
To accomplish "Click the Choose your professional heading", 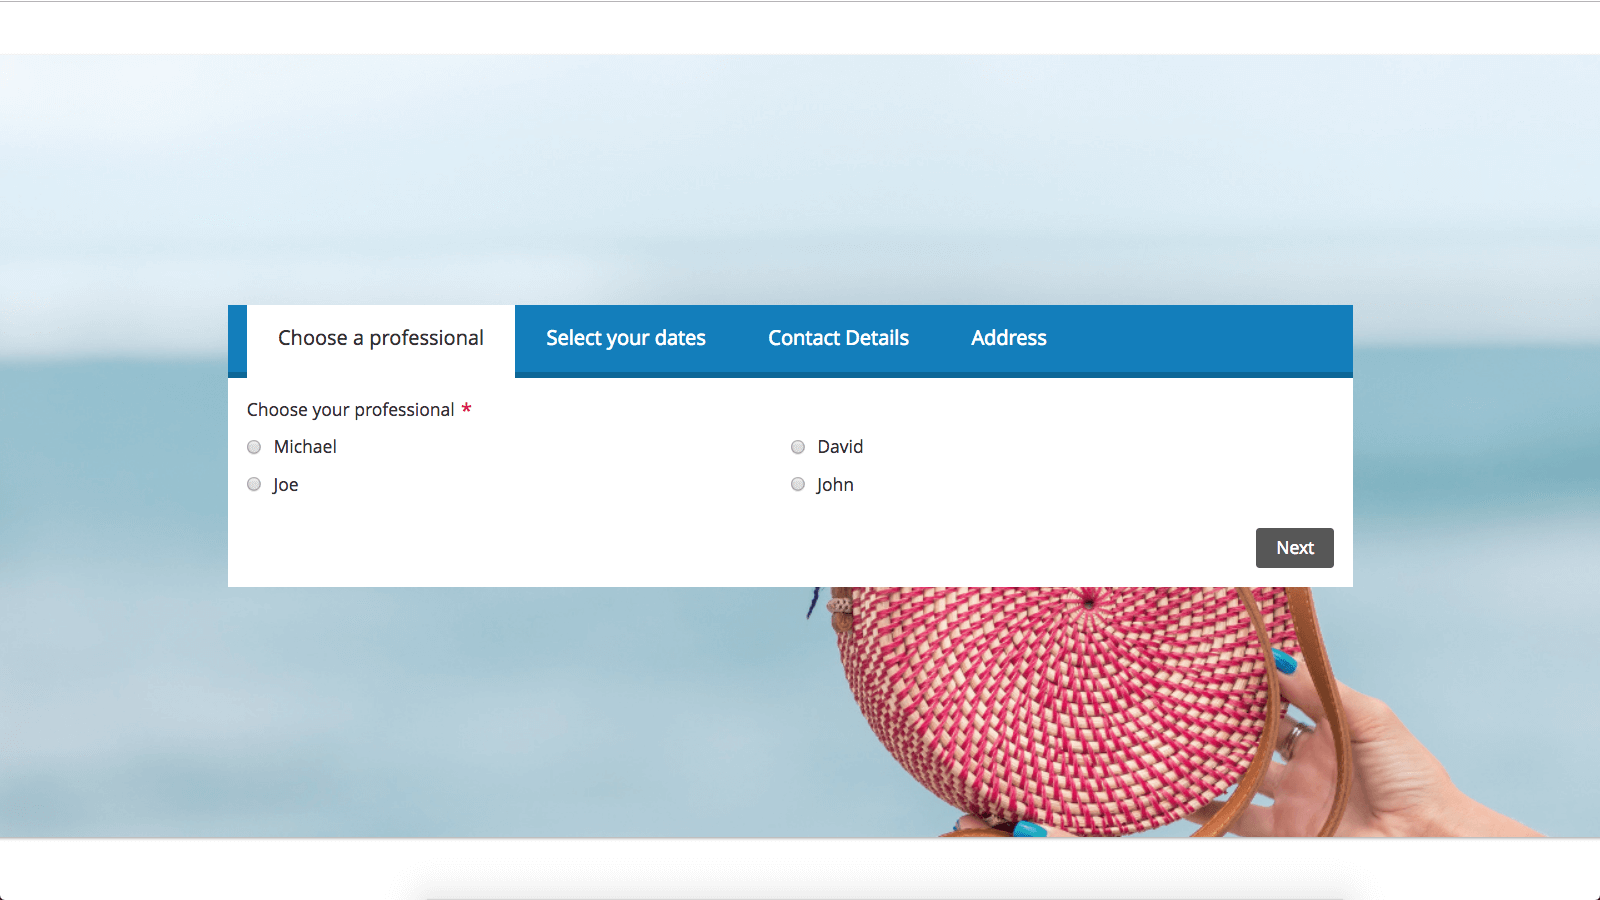I will click(350, 409).
